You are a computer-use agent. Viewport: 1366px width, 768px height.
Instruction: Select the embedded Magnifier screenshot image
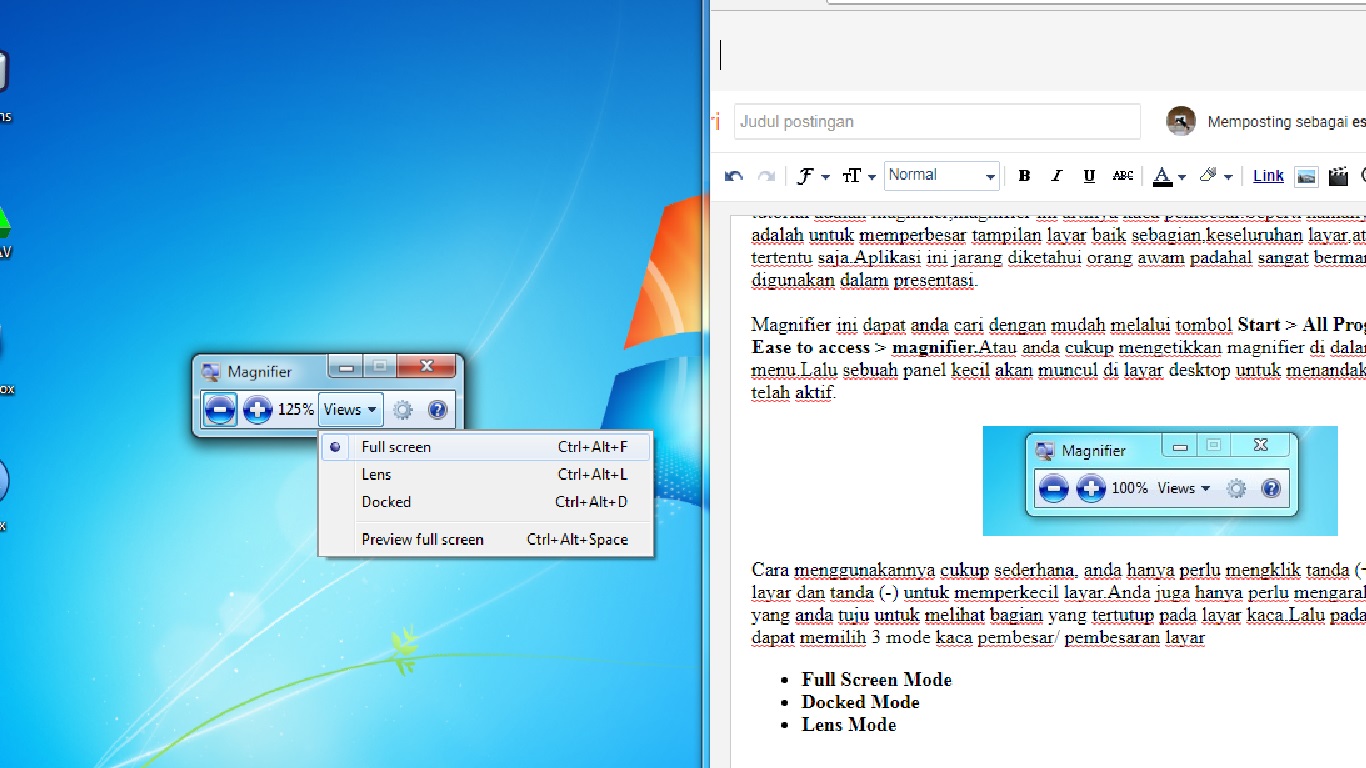pos(1160,481)
